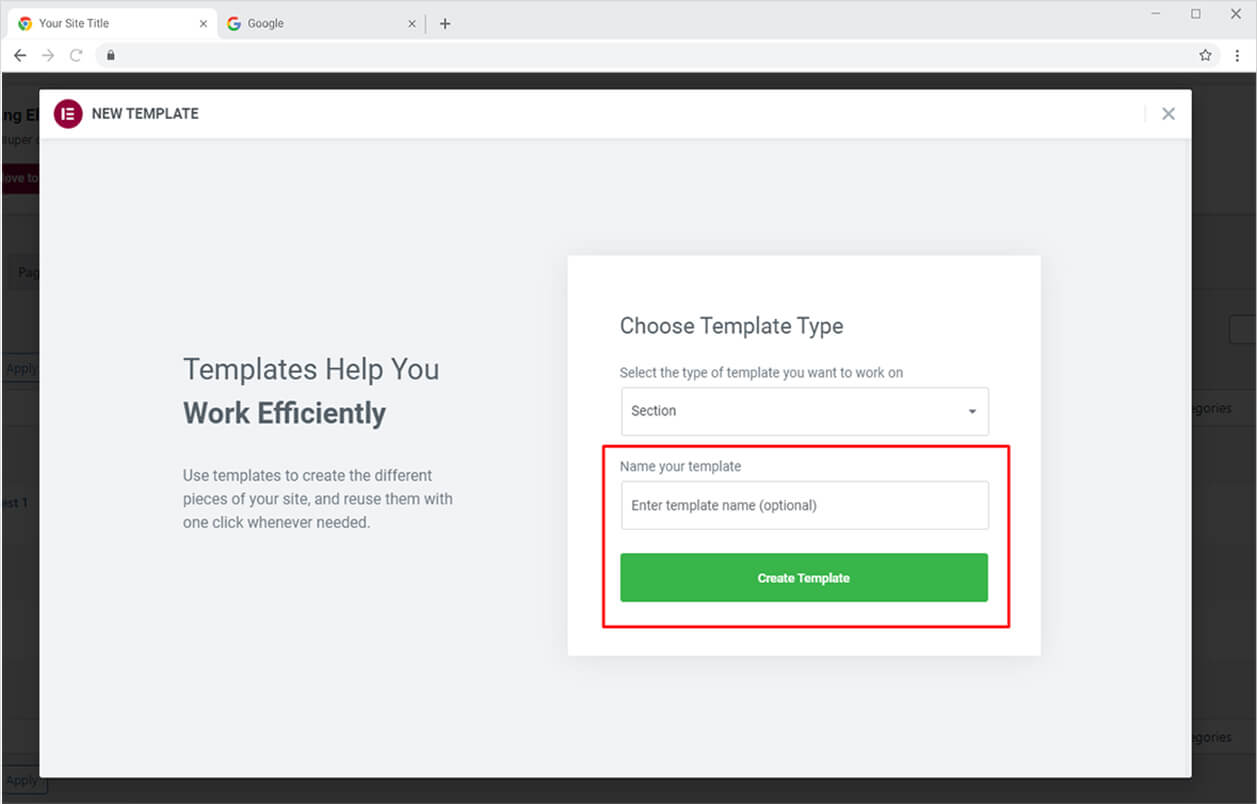
Task: Close the Google tab
Action: 412,23
